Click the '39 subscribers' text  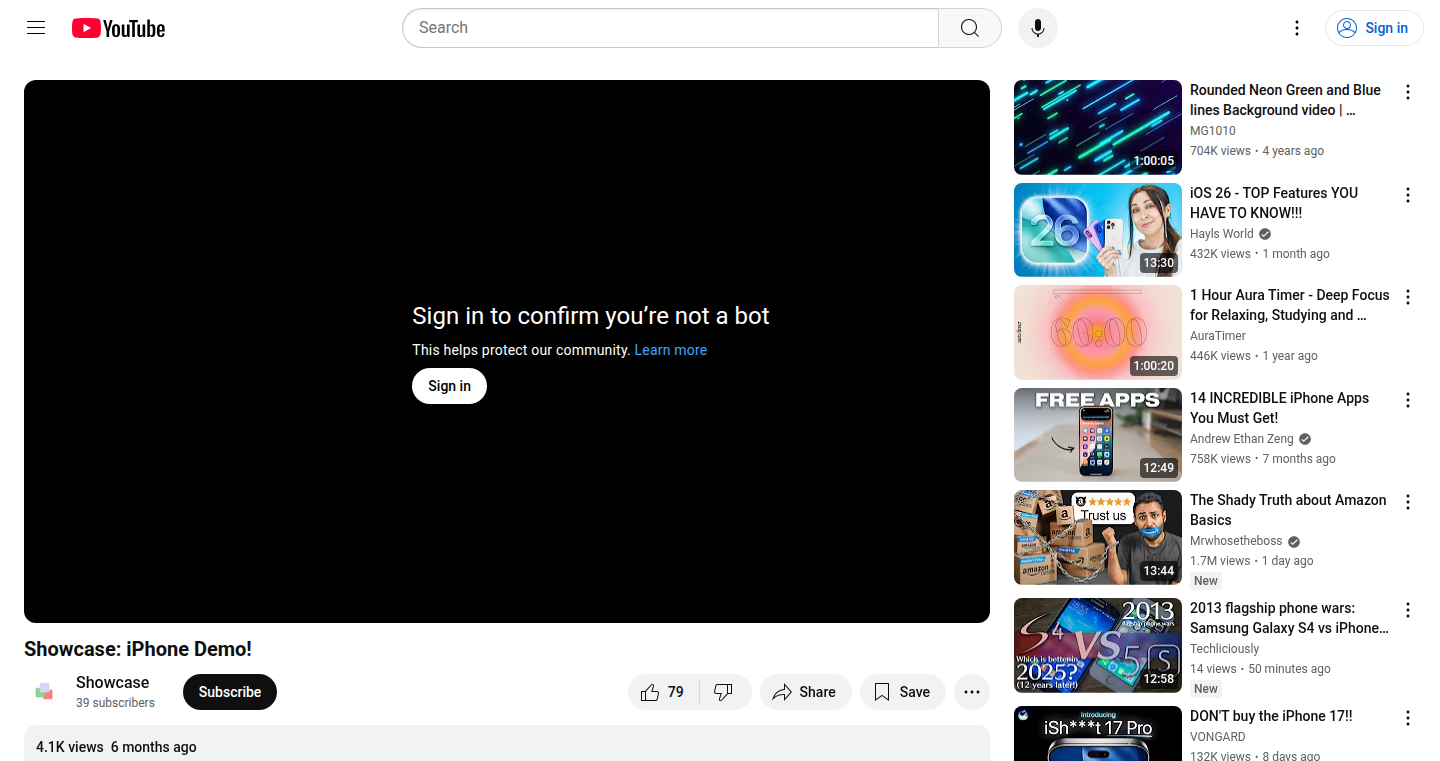coord(115,703)
